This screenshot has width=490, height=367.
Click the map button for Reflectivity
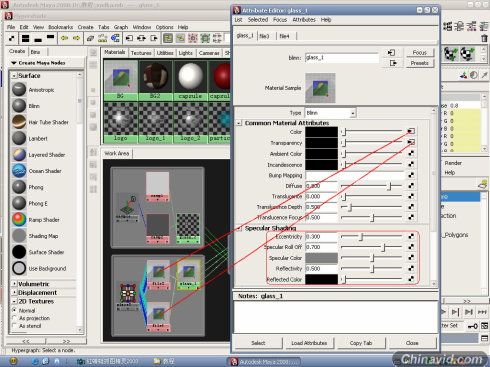click(x=411, y=268)
